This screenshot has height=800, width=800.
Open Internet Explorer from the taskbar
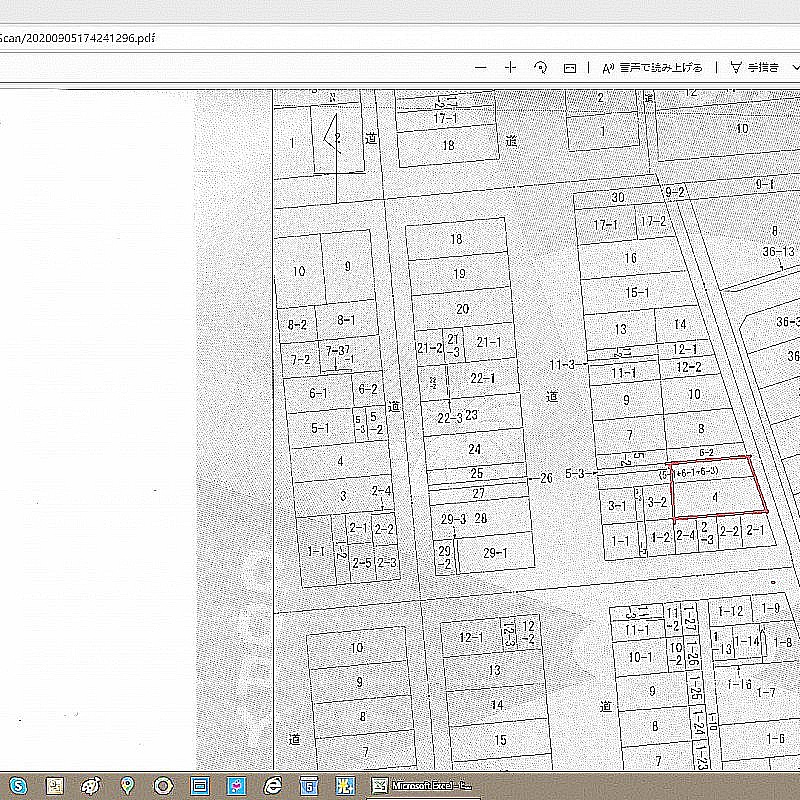click(272, 786)
